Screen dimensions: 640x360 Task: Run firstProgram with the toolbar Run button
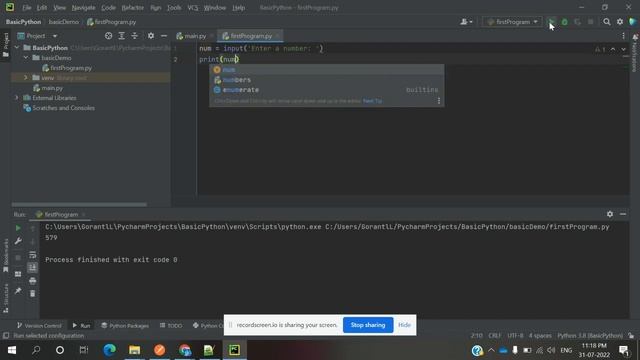tap(551, 22)
